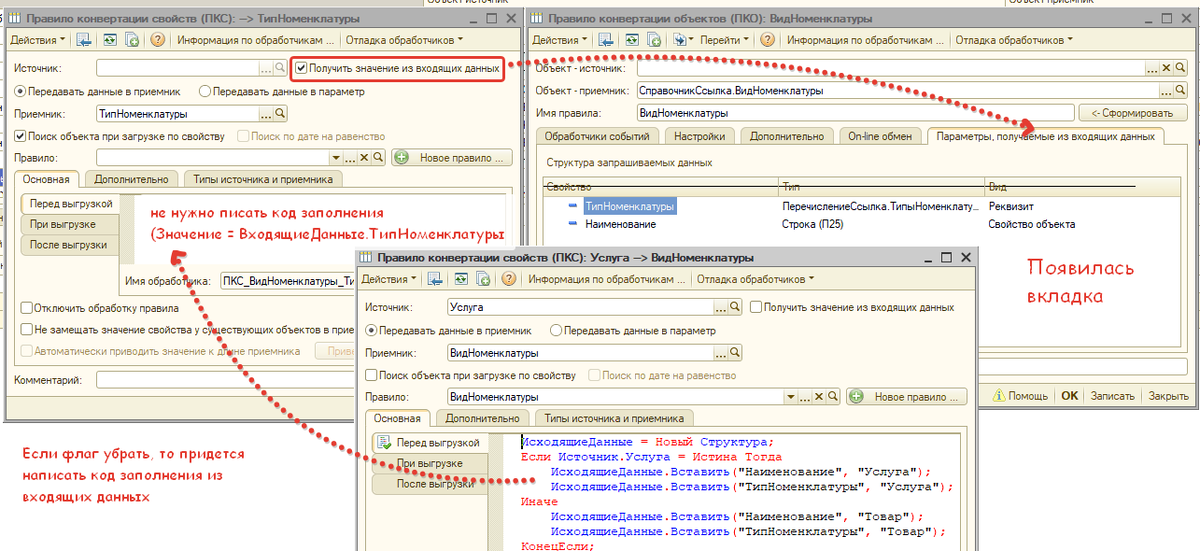Click Записать in the ПКО window

pos(1111,396)
